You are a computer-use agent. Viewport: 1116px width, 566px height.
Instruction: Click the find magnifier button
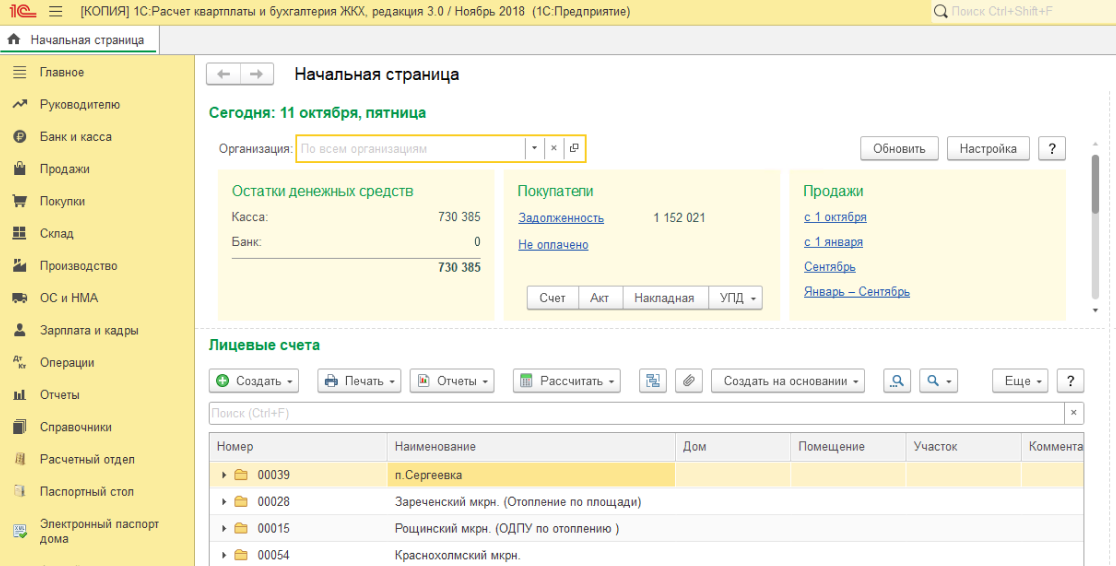pyautogui.click(x=897, y=381)
